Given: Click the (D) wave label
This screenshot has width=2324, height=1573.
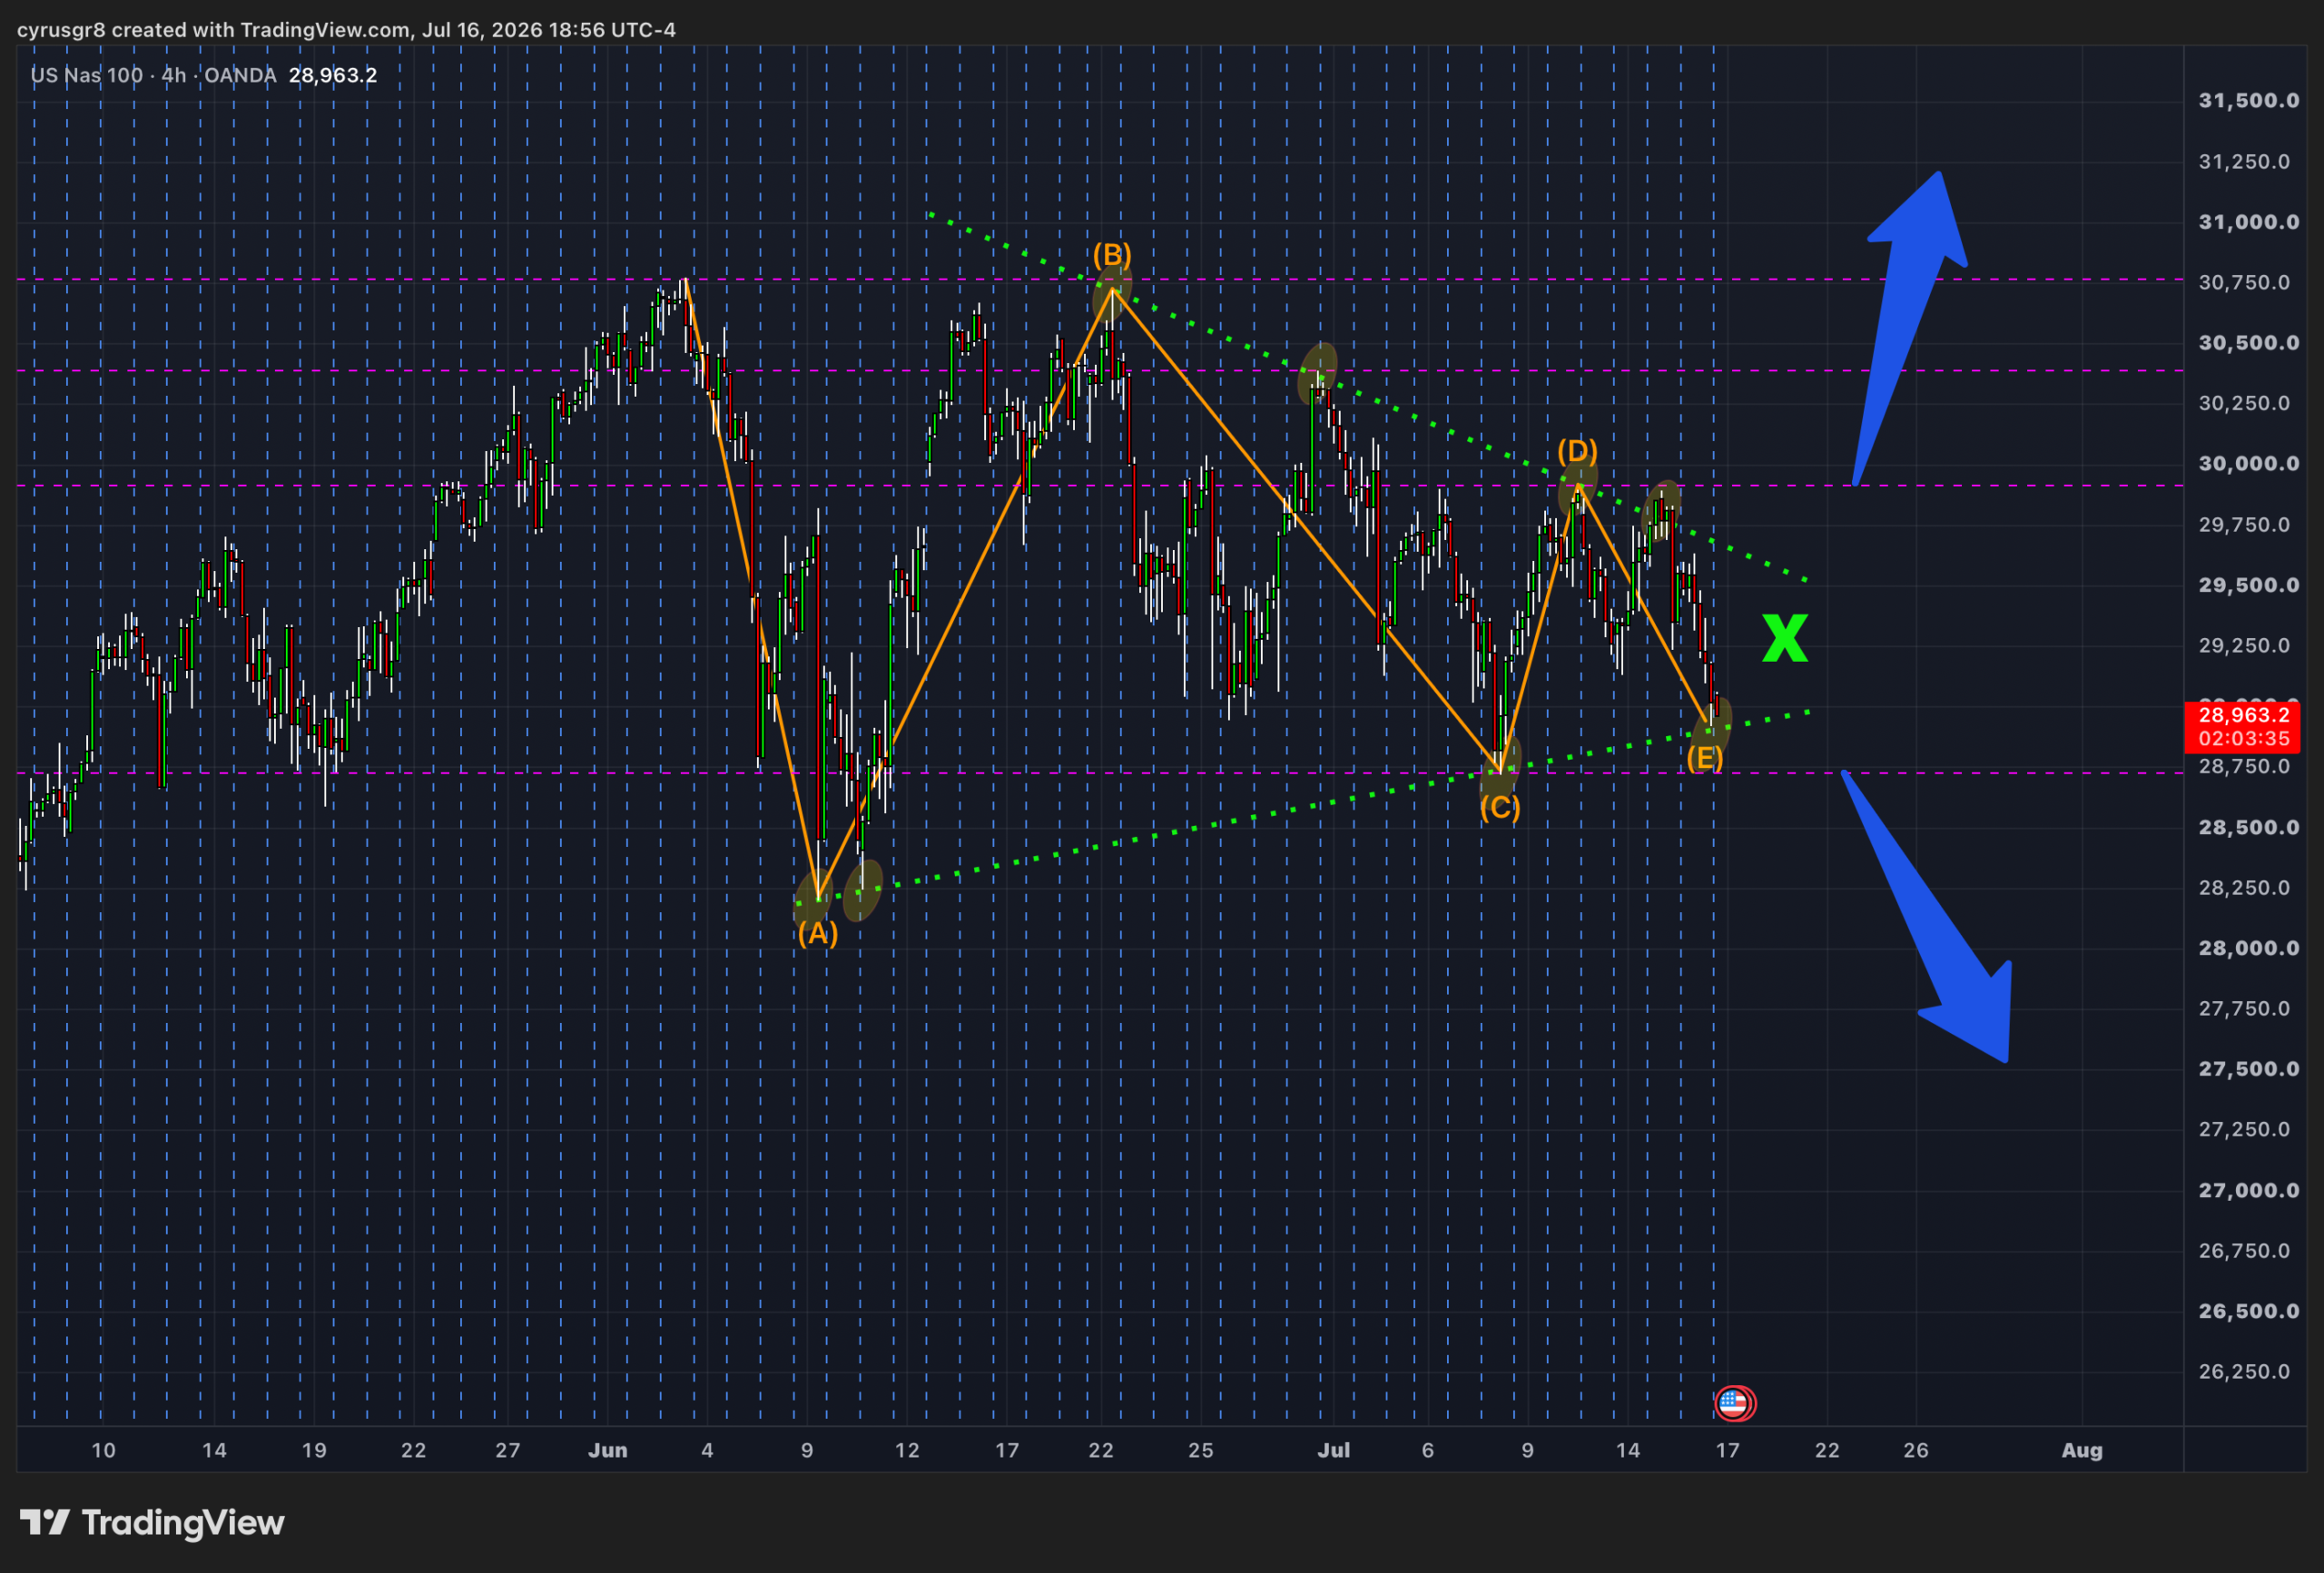Looking at the screenshot, I should pos(1577,451).
